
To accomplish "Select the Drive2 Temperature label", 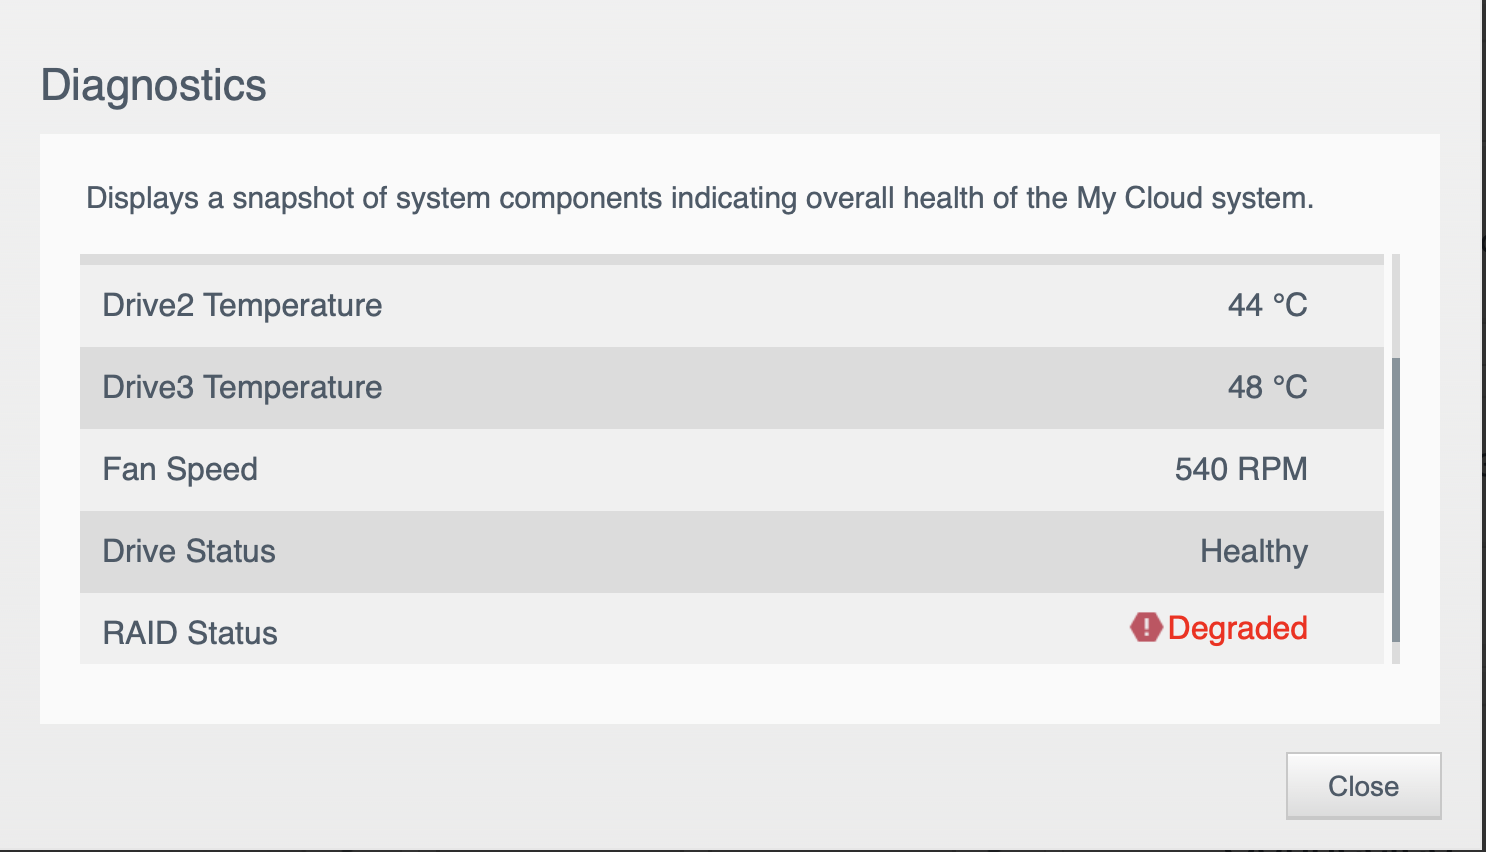I will click(242, 305).
